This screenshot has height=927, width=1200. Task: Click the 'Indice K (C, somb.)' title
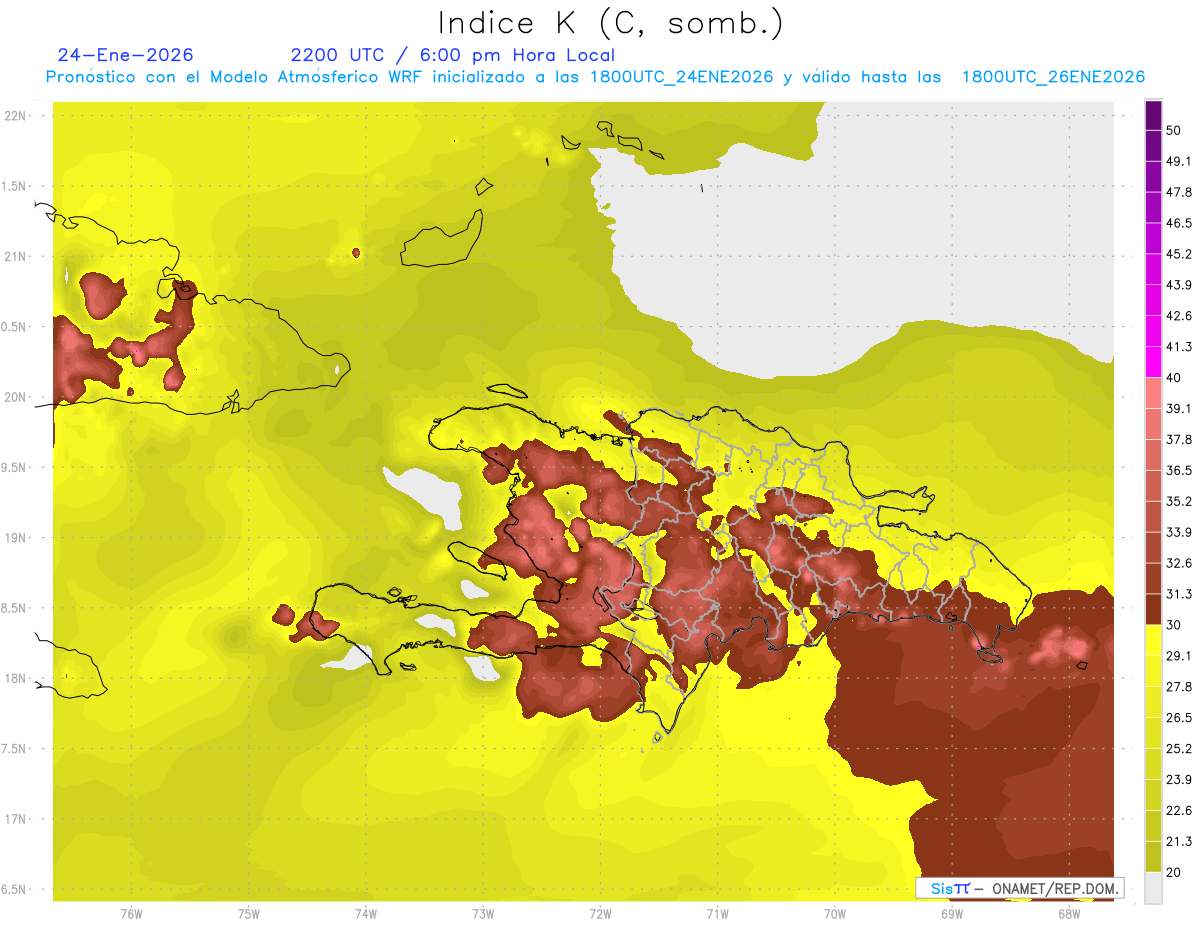click(x=610, y=24)
